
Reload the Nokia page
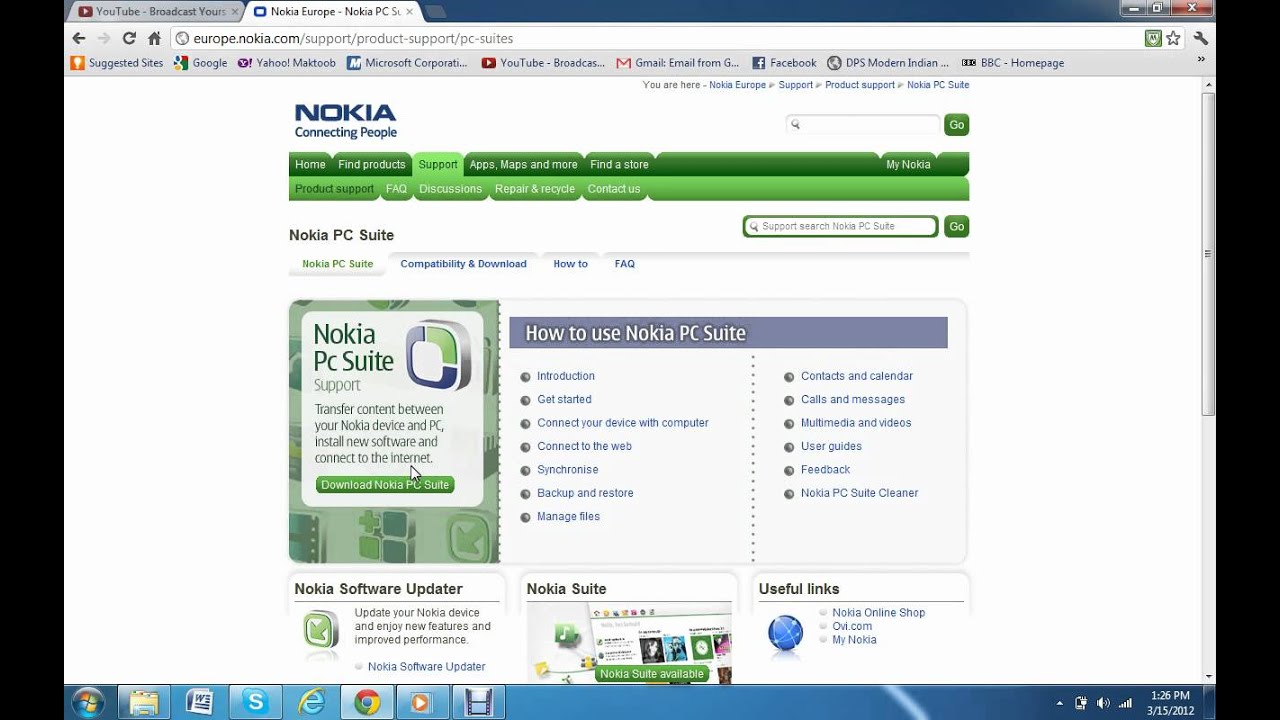tap(129, 38)
